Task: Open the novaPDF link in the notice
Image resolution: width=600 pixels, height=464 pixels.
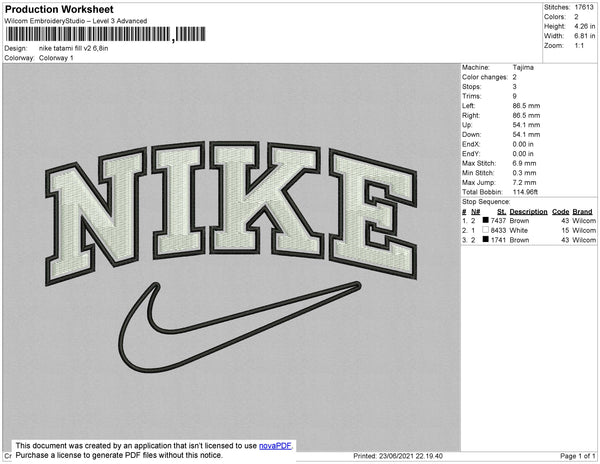Action: pyautogui.click(x=275, y=446)
